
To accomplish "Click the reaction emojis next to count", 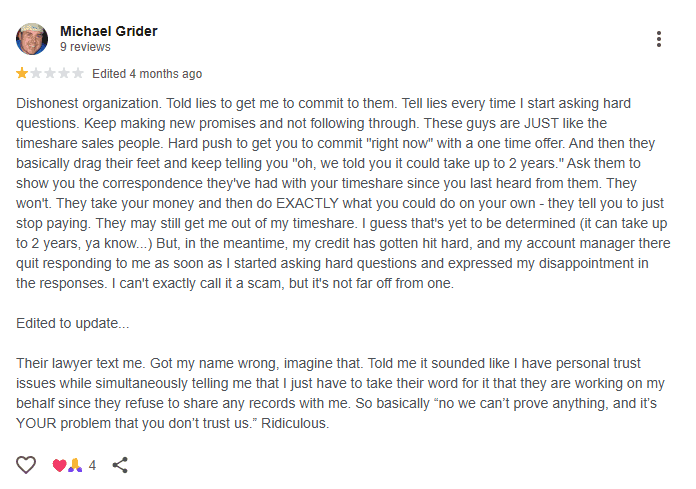I will click(65, 465).
